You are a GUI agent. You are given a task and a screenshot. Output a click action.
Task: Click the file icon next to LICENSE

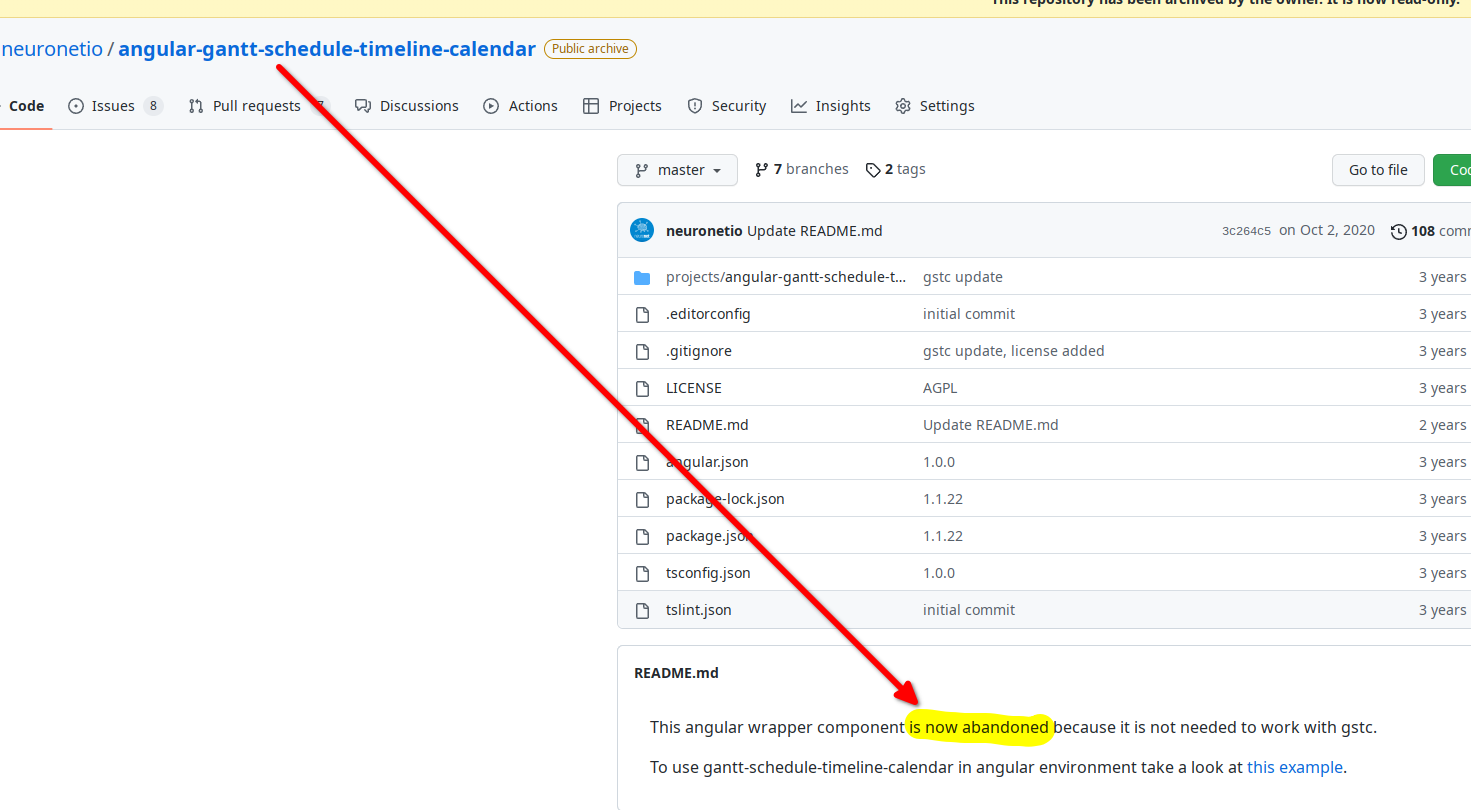pos(642,388)
